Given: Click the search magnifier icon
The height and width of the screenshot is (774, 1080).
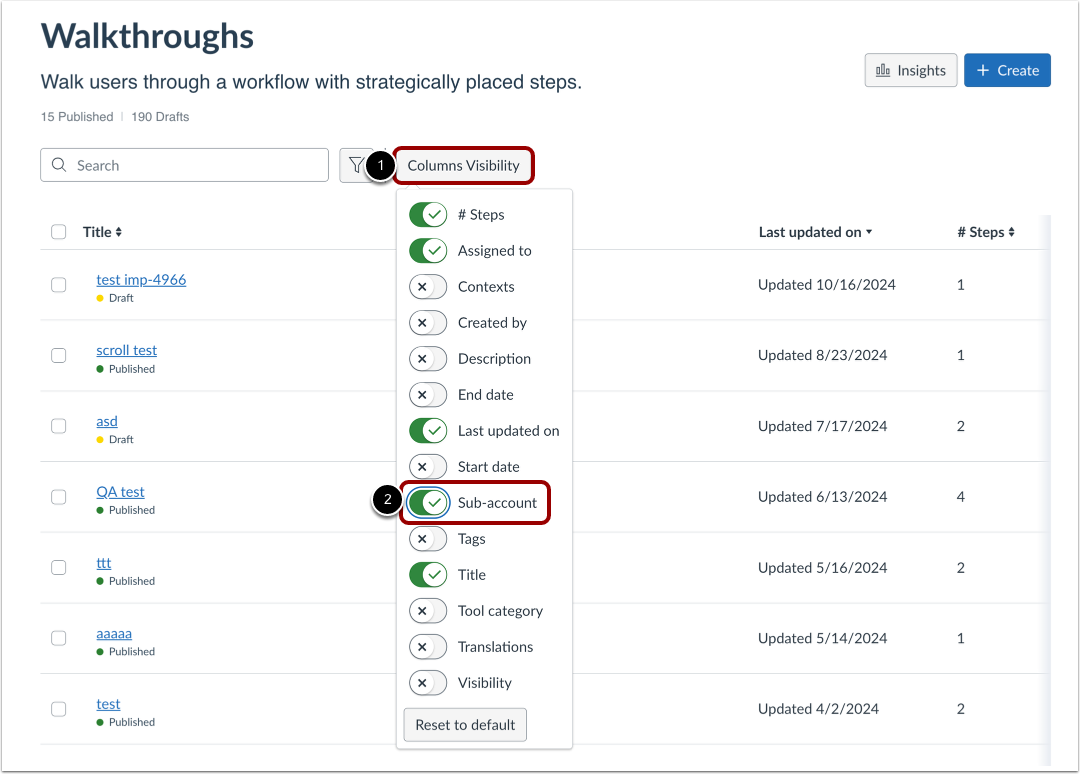Looking at the screenshot, I should 58,165.
